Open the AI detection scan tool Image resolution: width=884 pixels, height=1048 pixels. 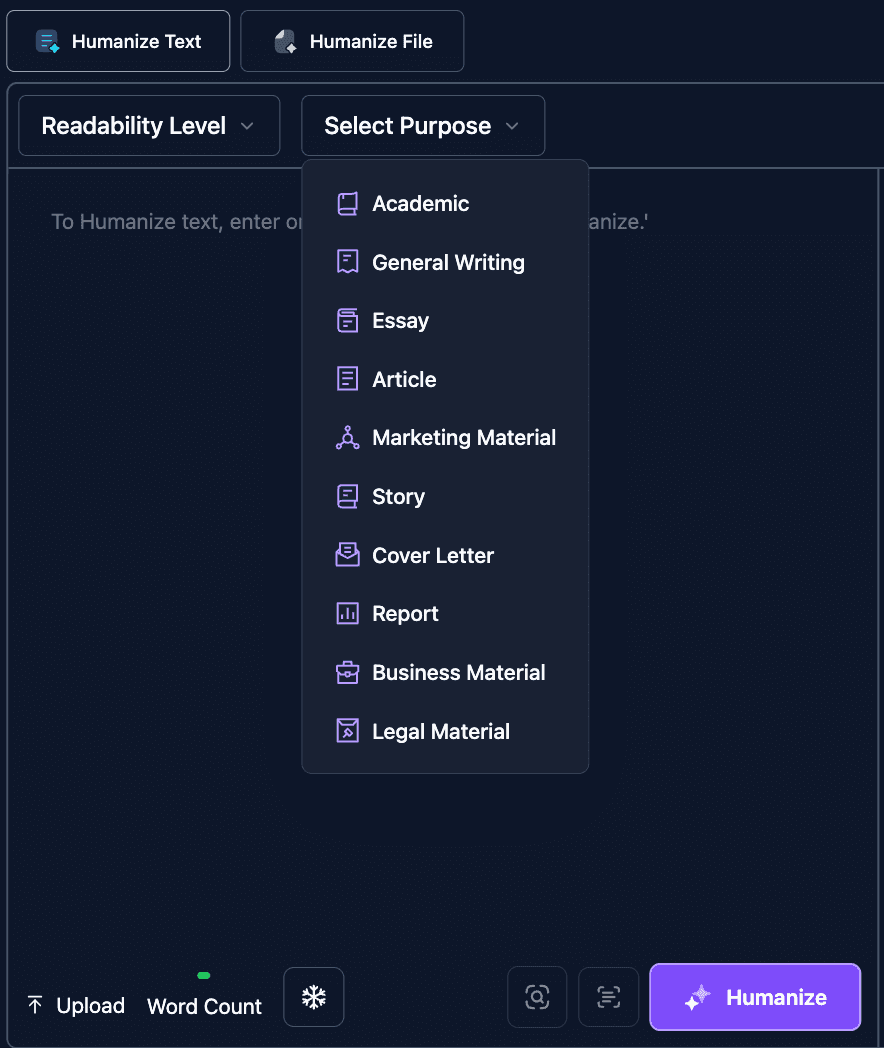tap(537, 997)
